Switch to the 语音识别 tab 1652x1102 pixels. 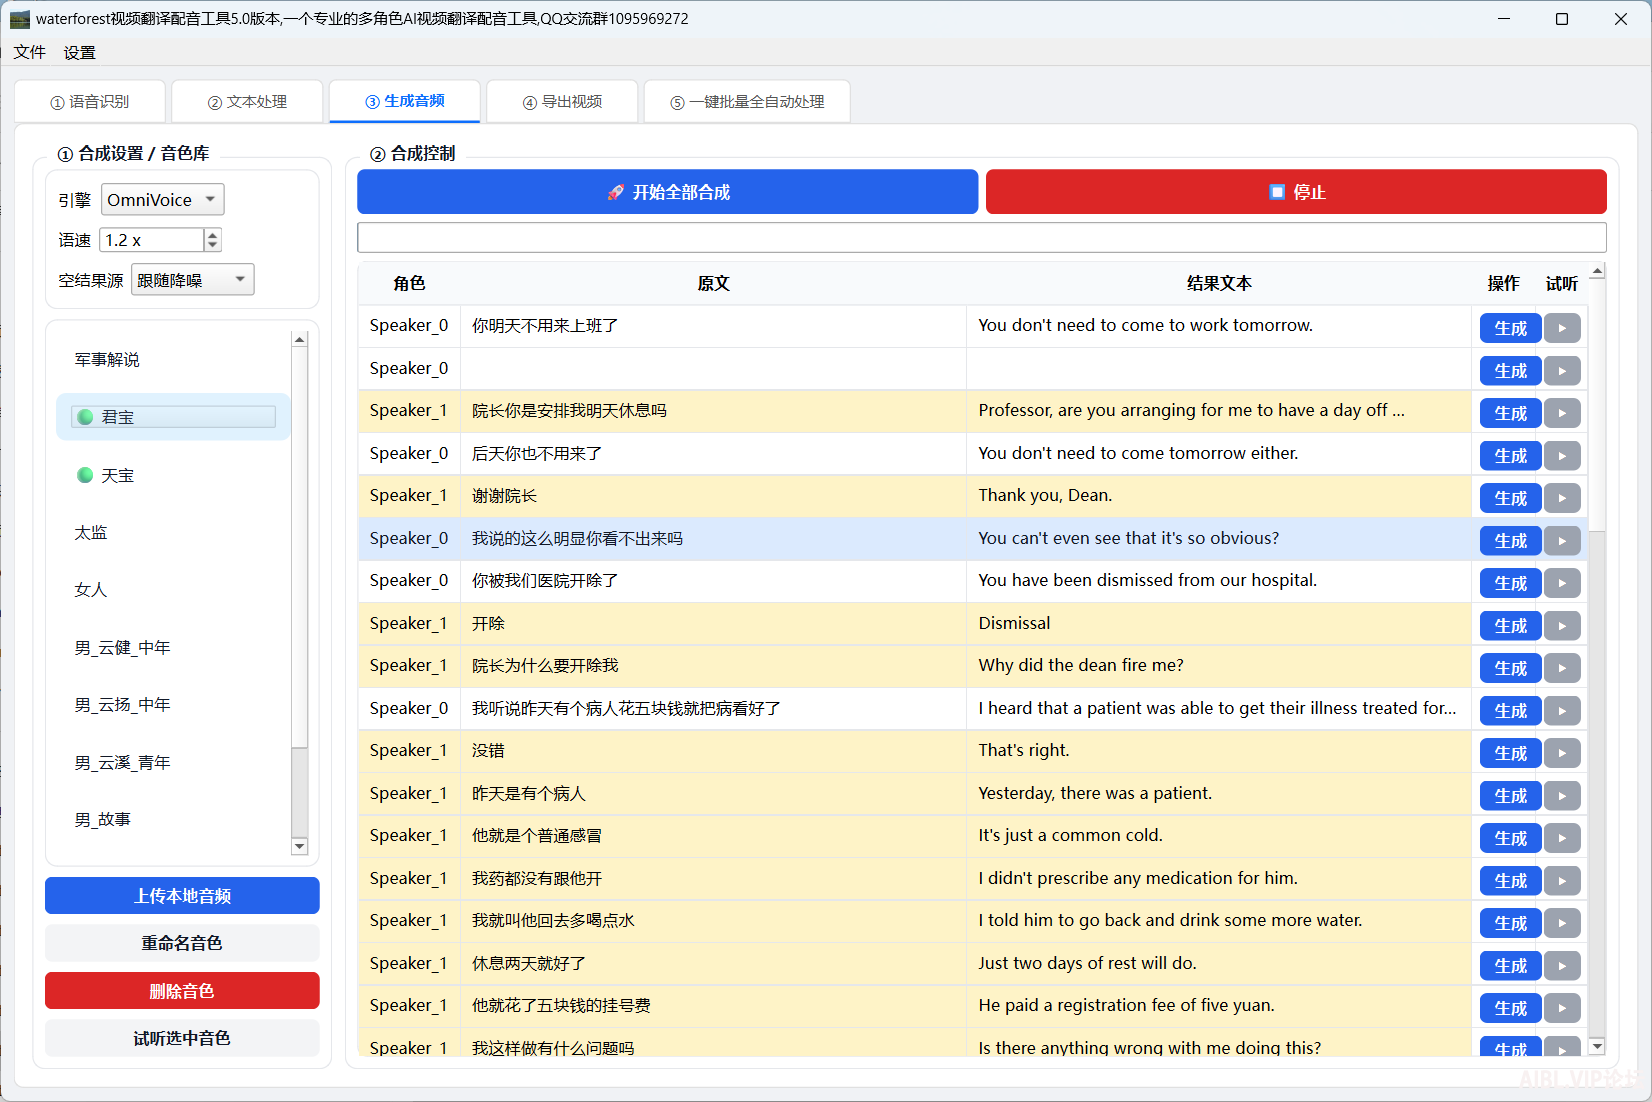point(90,102)
